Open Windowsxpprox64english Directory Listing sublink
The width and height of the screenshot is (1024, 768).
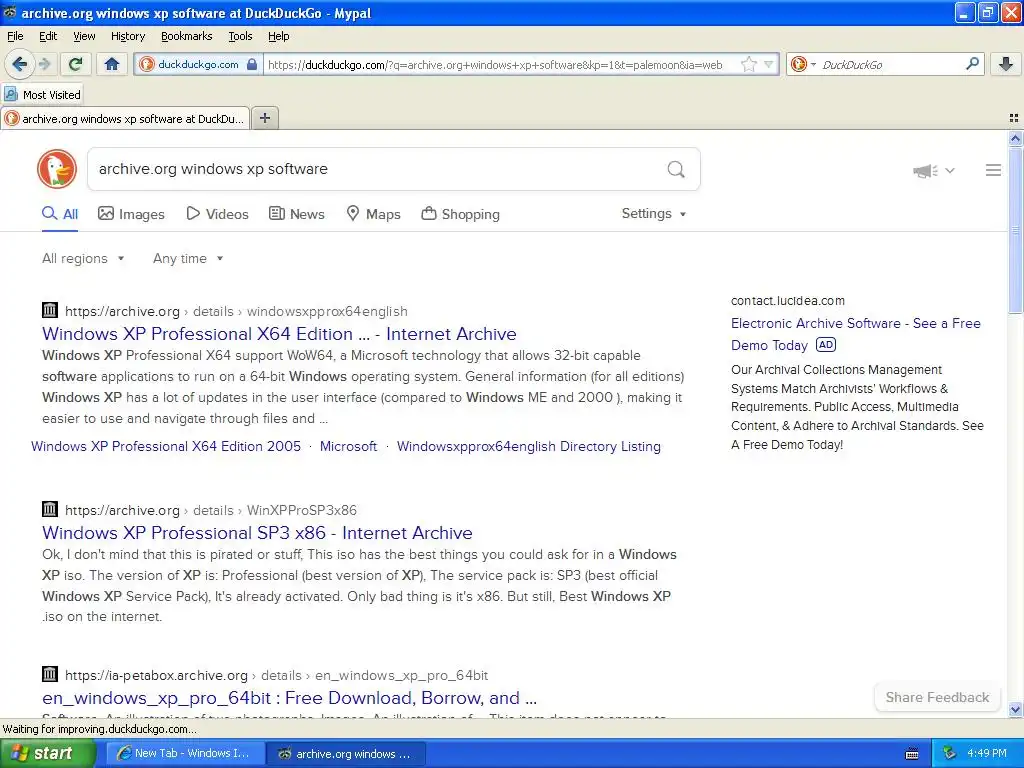(x=529, y=447)
